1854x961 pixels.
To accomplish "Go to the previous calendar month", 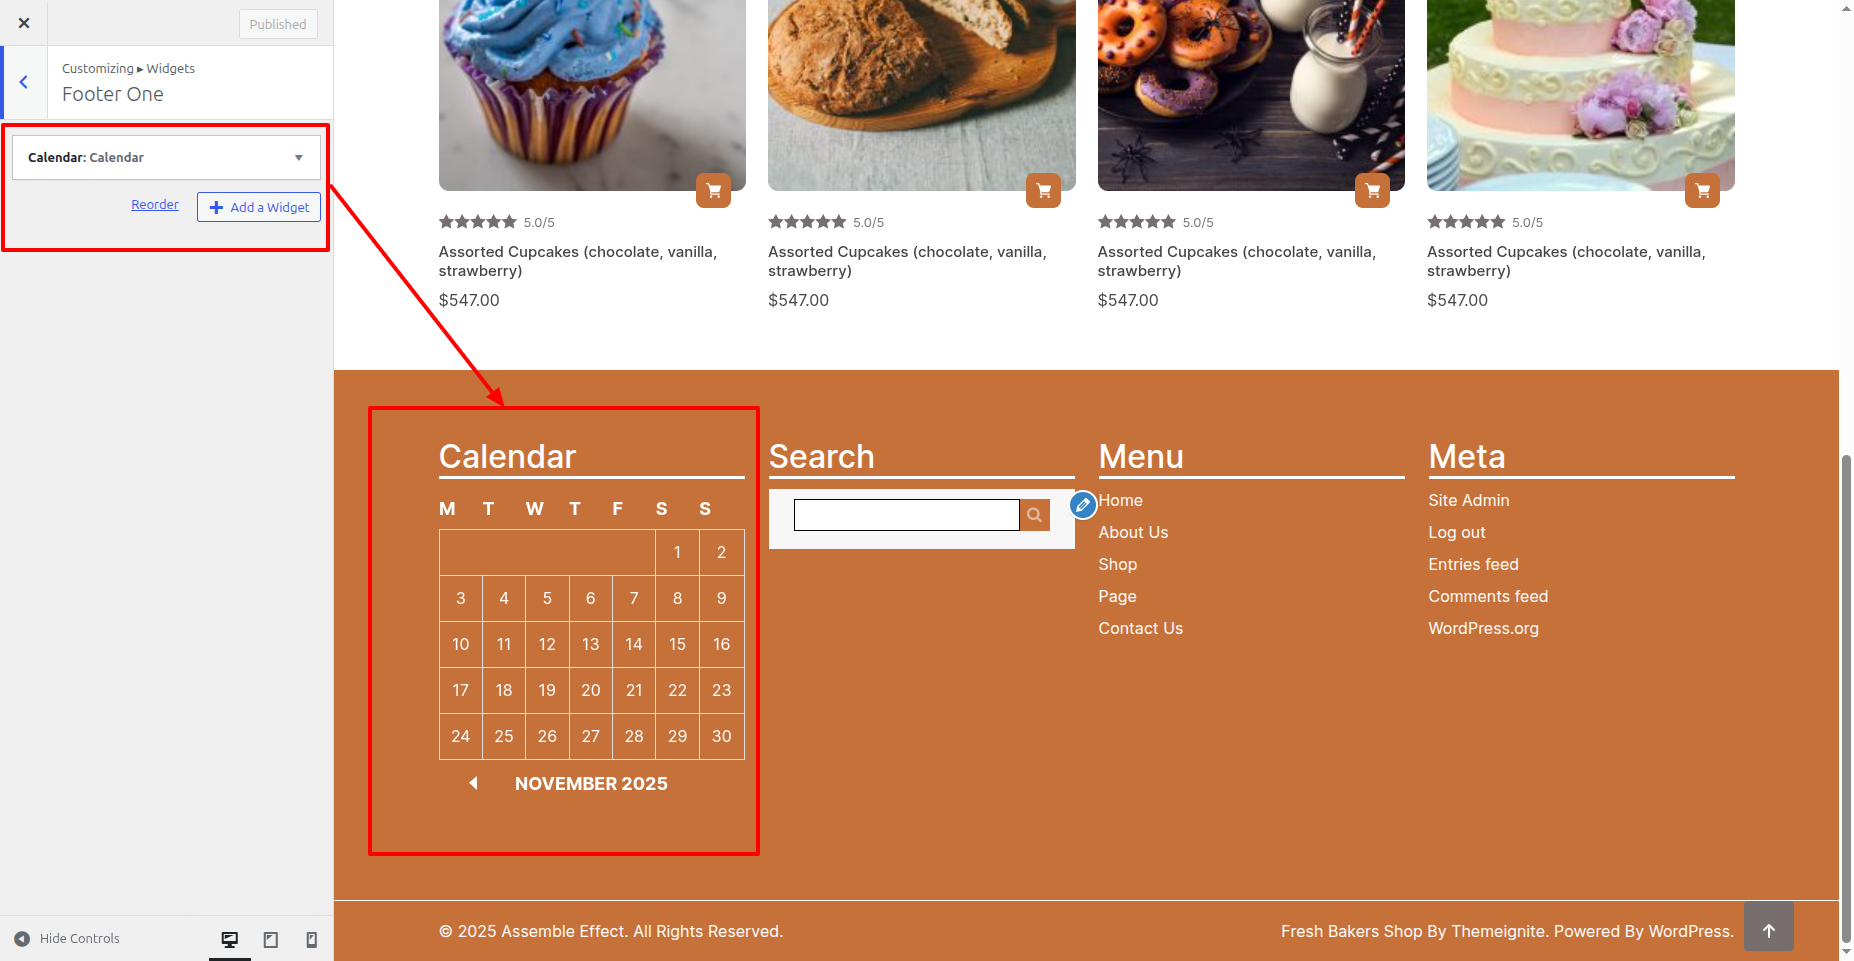I will point(474,783).
